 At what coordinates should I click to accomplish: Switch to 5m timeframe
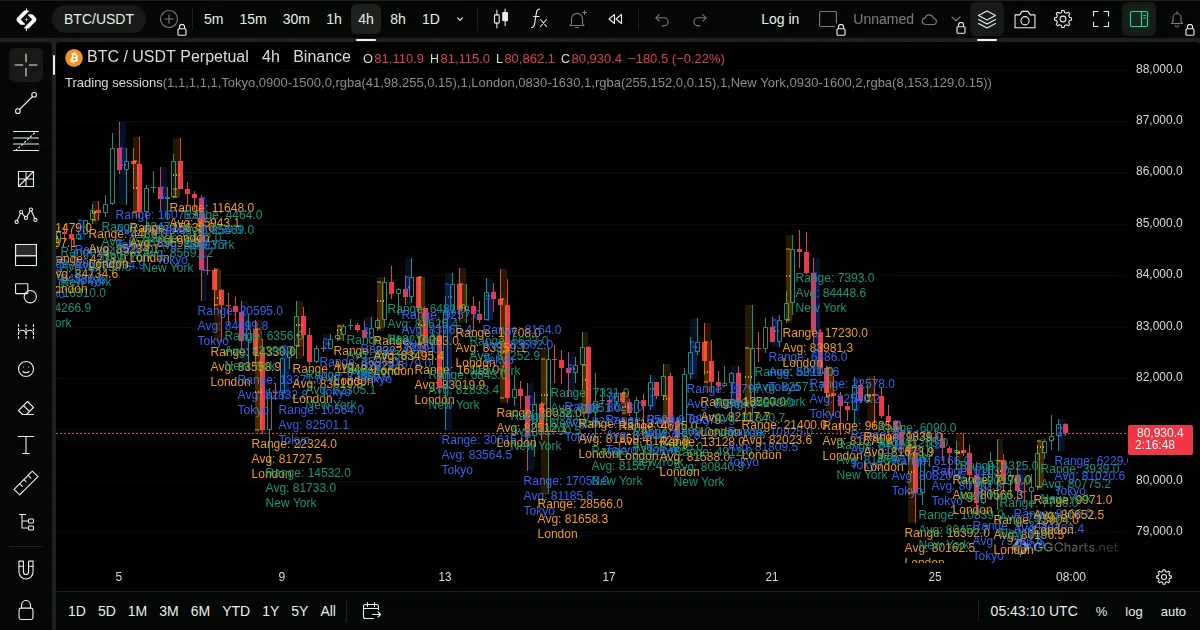point(213,19)
